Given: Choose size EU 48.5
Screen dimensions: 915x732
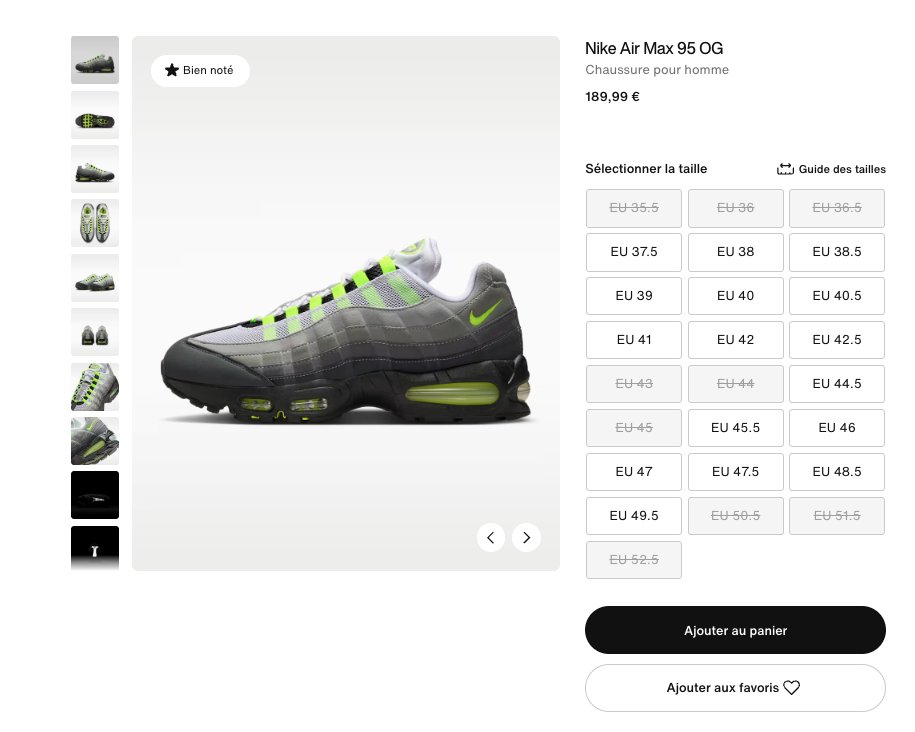Looking at the screenshot, I should 837,472.
